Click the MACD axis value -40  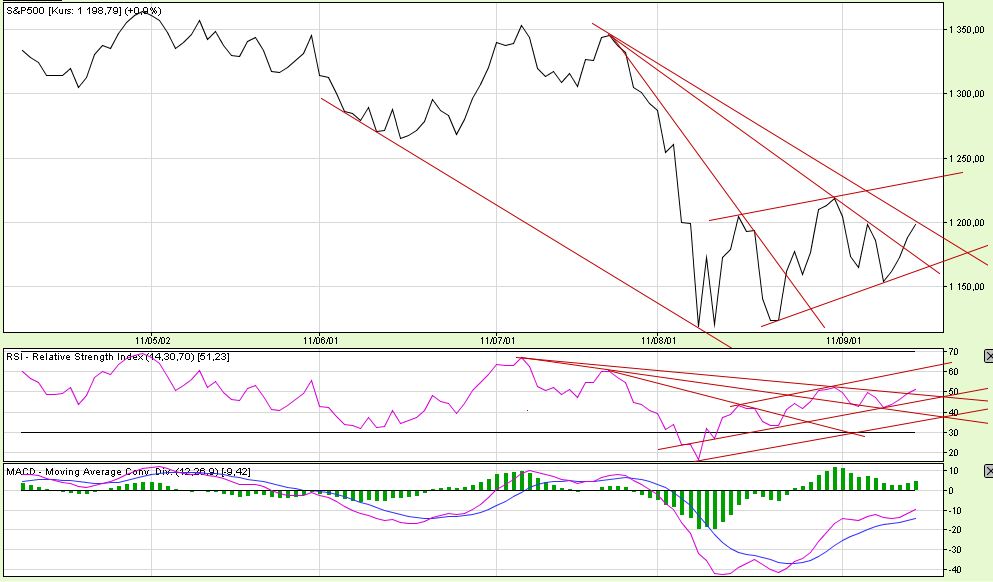pyautogui.click(x=956, y=569)
